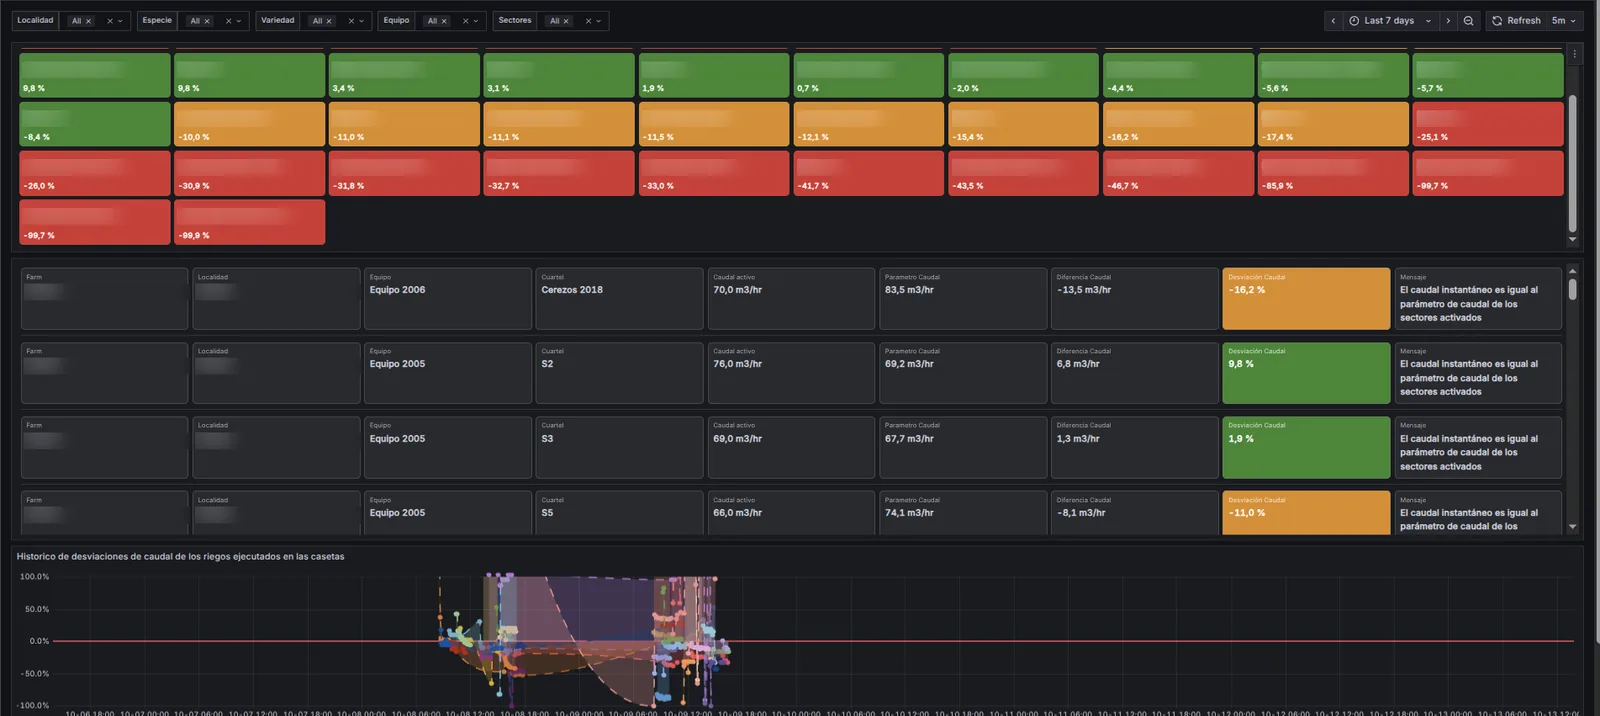Remove the All chip from Variedad filter
This screenshot has height=716, width=1600.
coord(329,21)
